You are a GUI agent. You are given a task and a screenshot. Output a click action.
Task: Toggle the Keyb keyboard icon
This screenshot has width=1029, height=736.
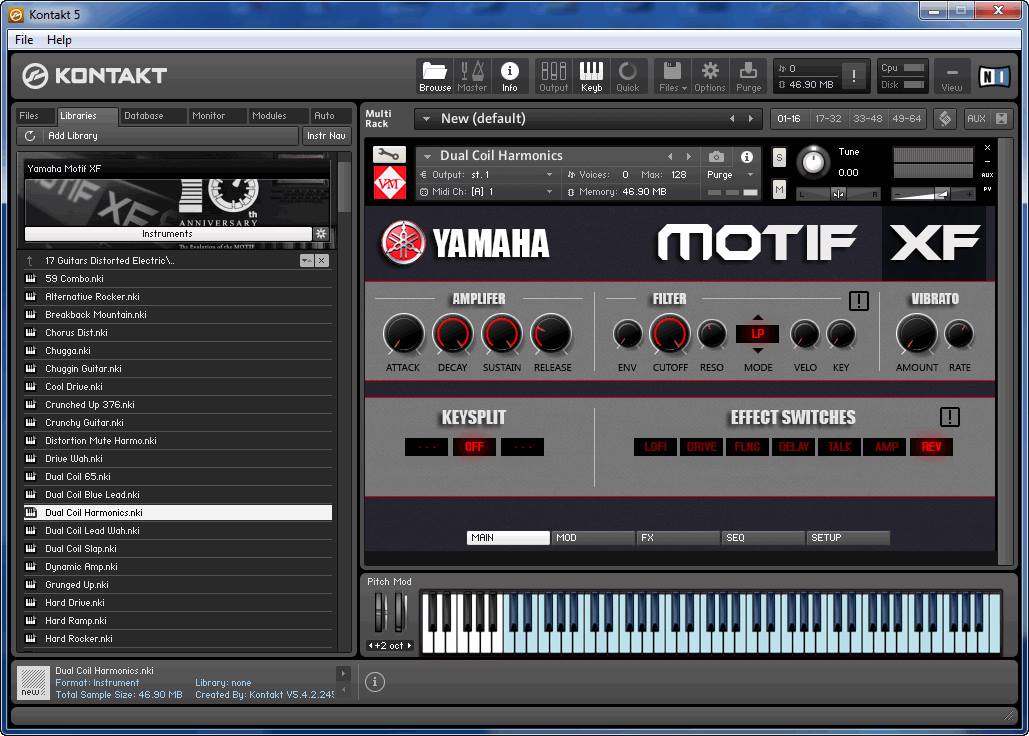[591, 76]
